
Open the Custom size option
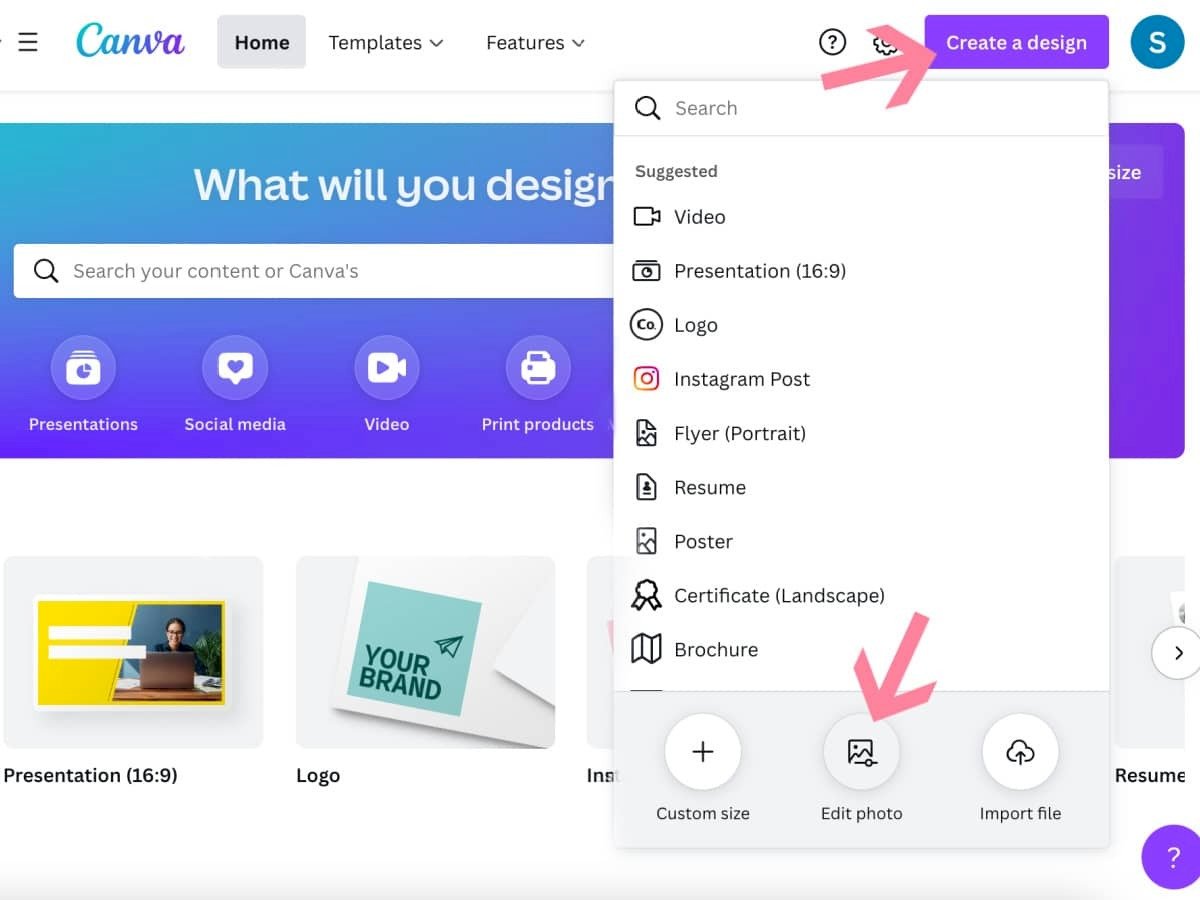[702, 751]
